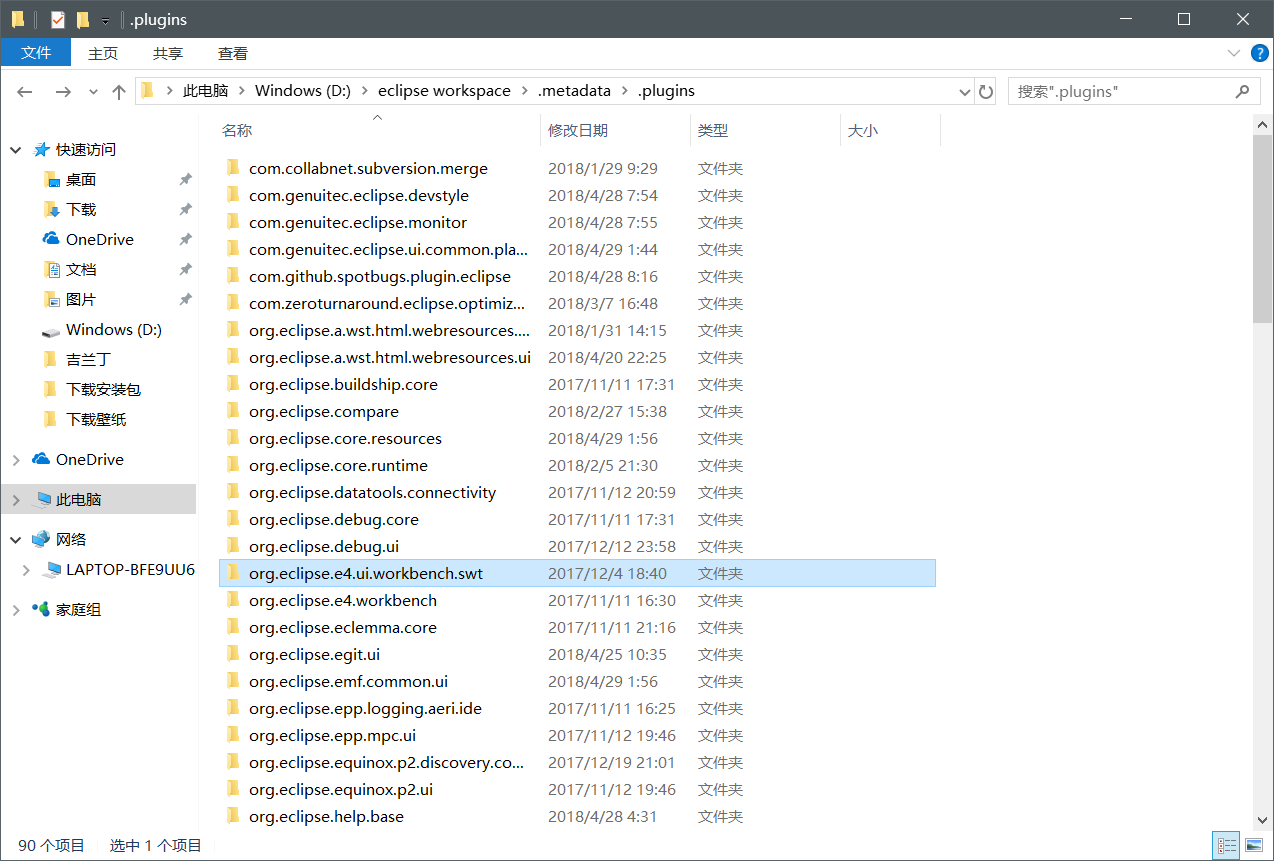Switch to large thumbnails view layout
The height and width of the screenshot is (861, 1274).
click(x=1252, y=846)
